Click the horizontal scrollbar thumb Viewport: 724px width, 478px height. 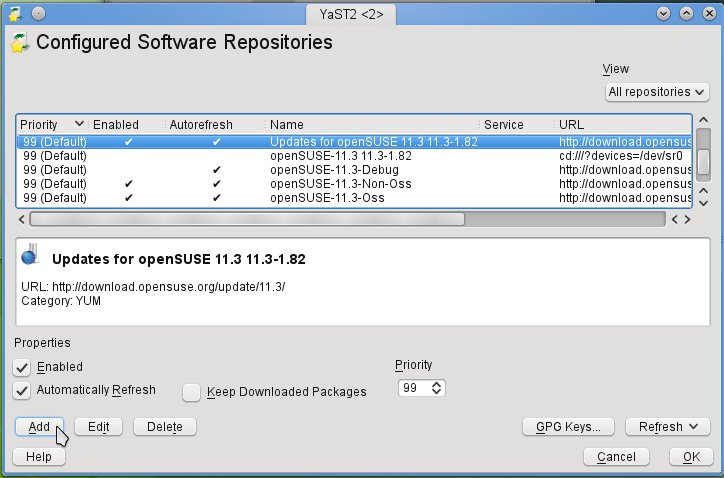coord(247,219)
